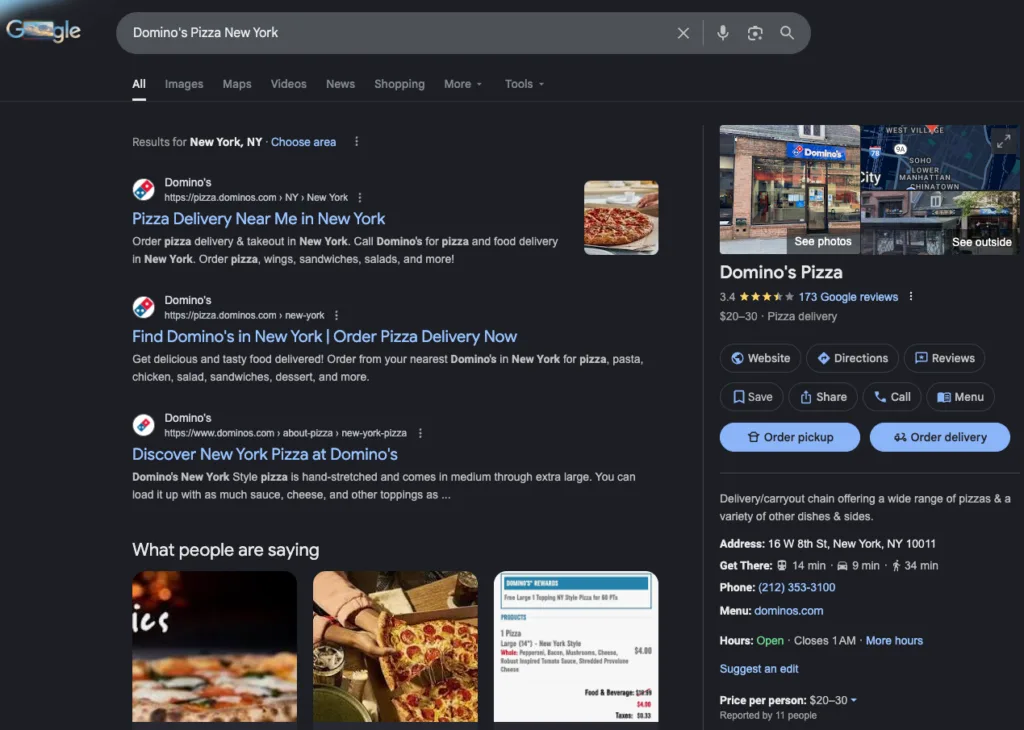Click "See outside" on the street view image
This screenshot has height=730, width=1024.
point(982,241)
